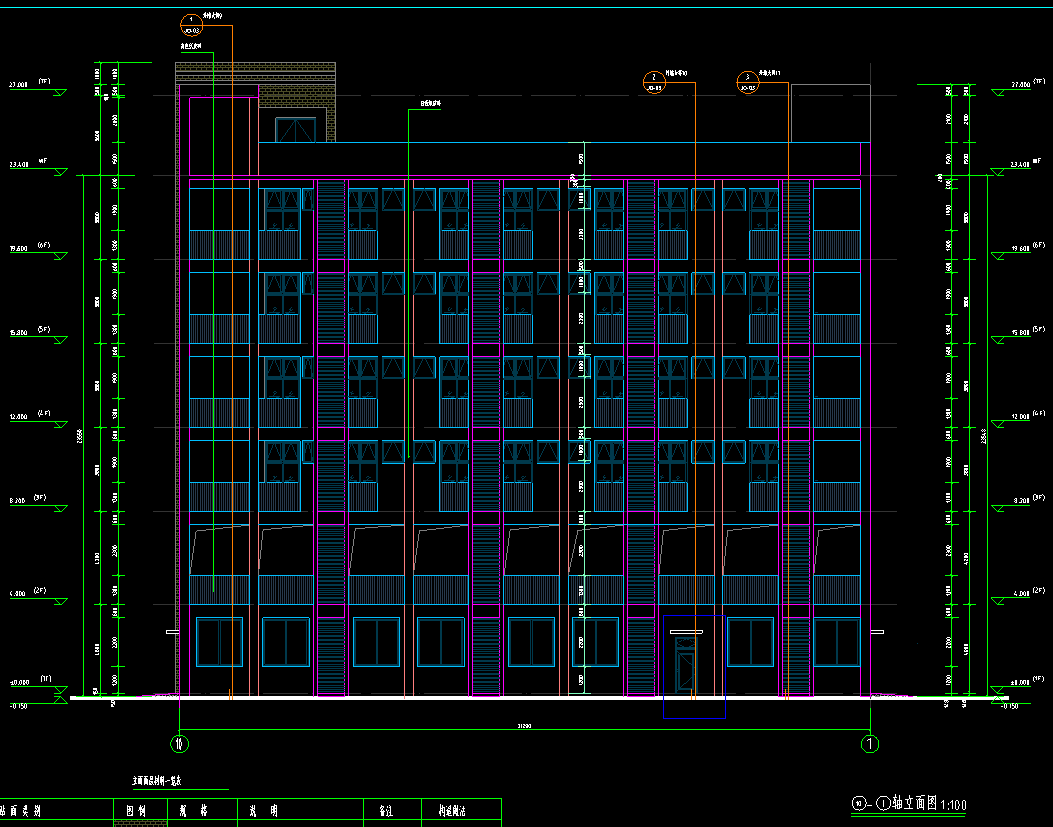Select the leftmost ground floor window
The image size is (1053, 827).
tap(219, 642)
